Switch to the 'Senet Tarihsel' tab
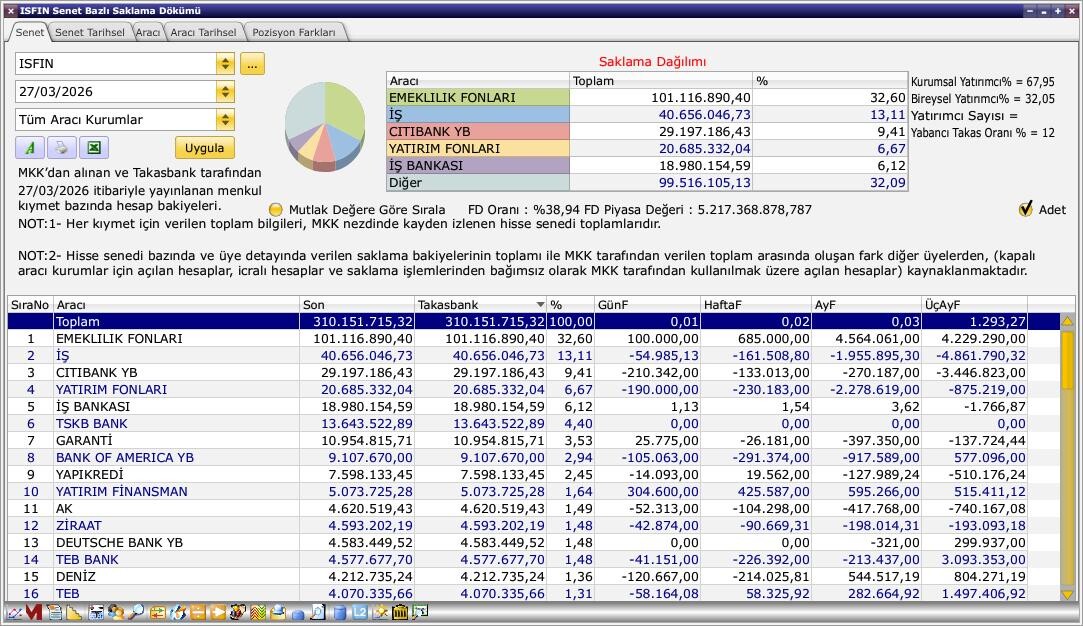1083x626 pixels. click(89, 32)
